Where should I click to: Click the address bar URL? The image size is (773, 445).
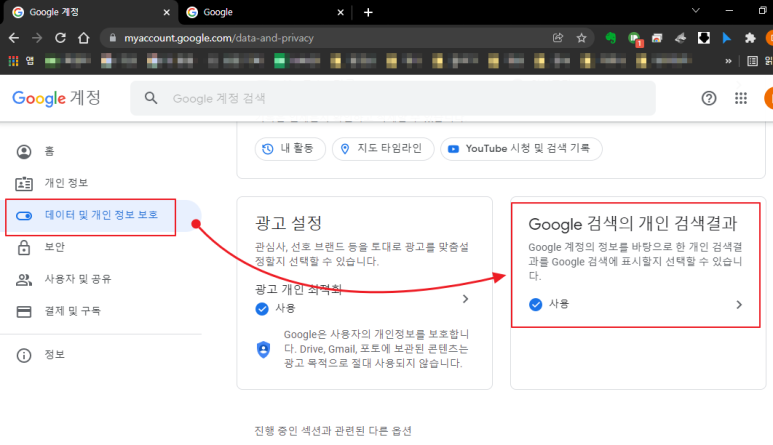219,38
